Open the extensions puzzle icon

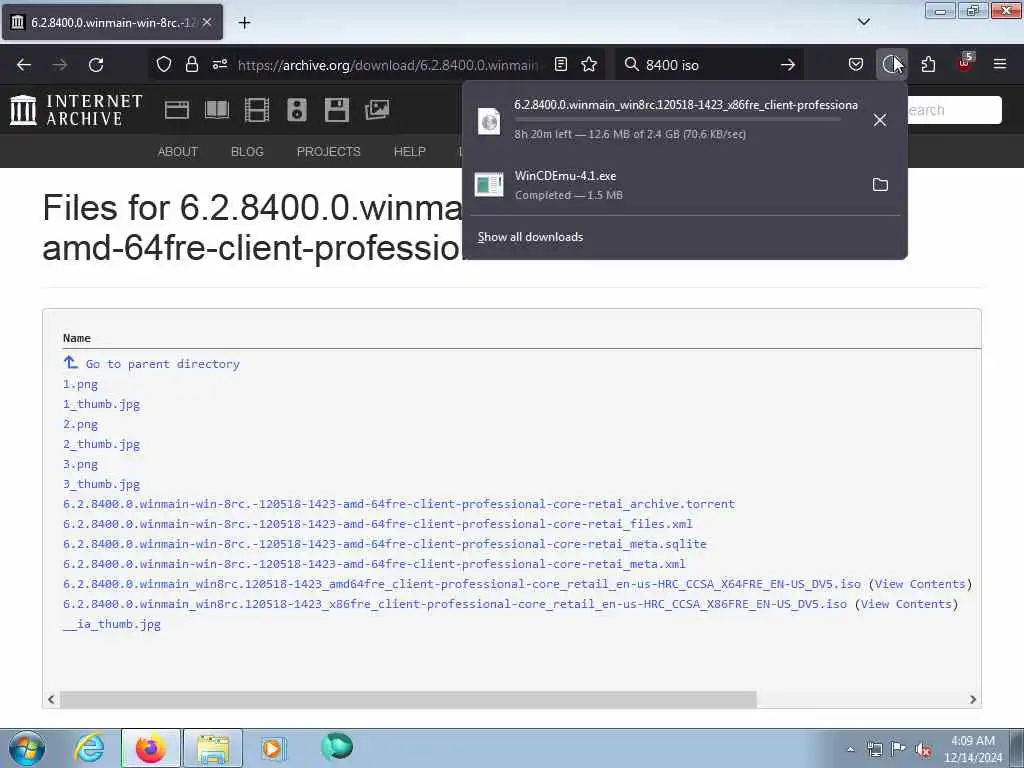928,64
